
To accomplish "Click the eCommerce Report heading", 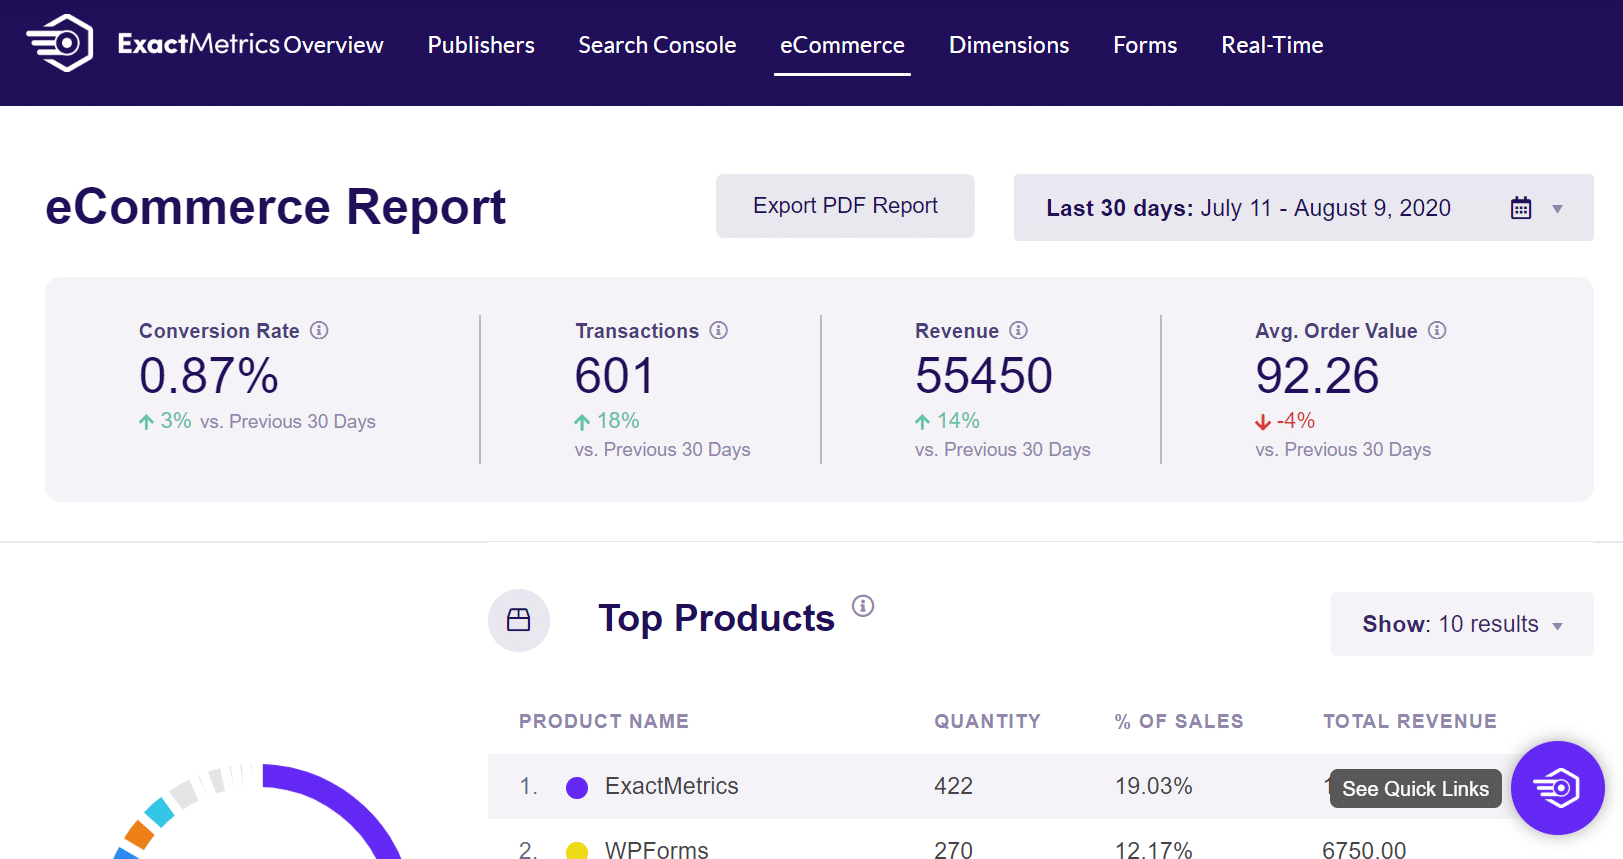I will coord(276,207).
